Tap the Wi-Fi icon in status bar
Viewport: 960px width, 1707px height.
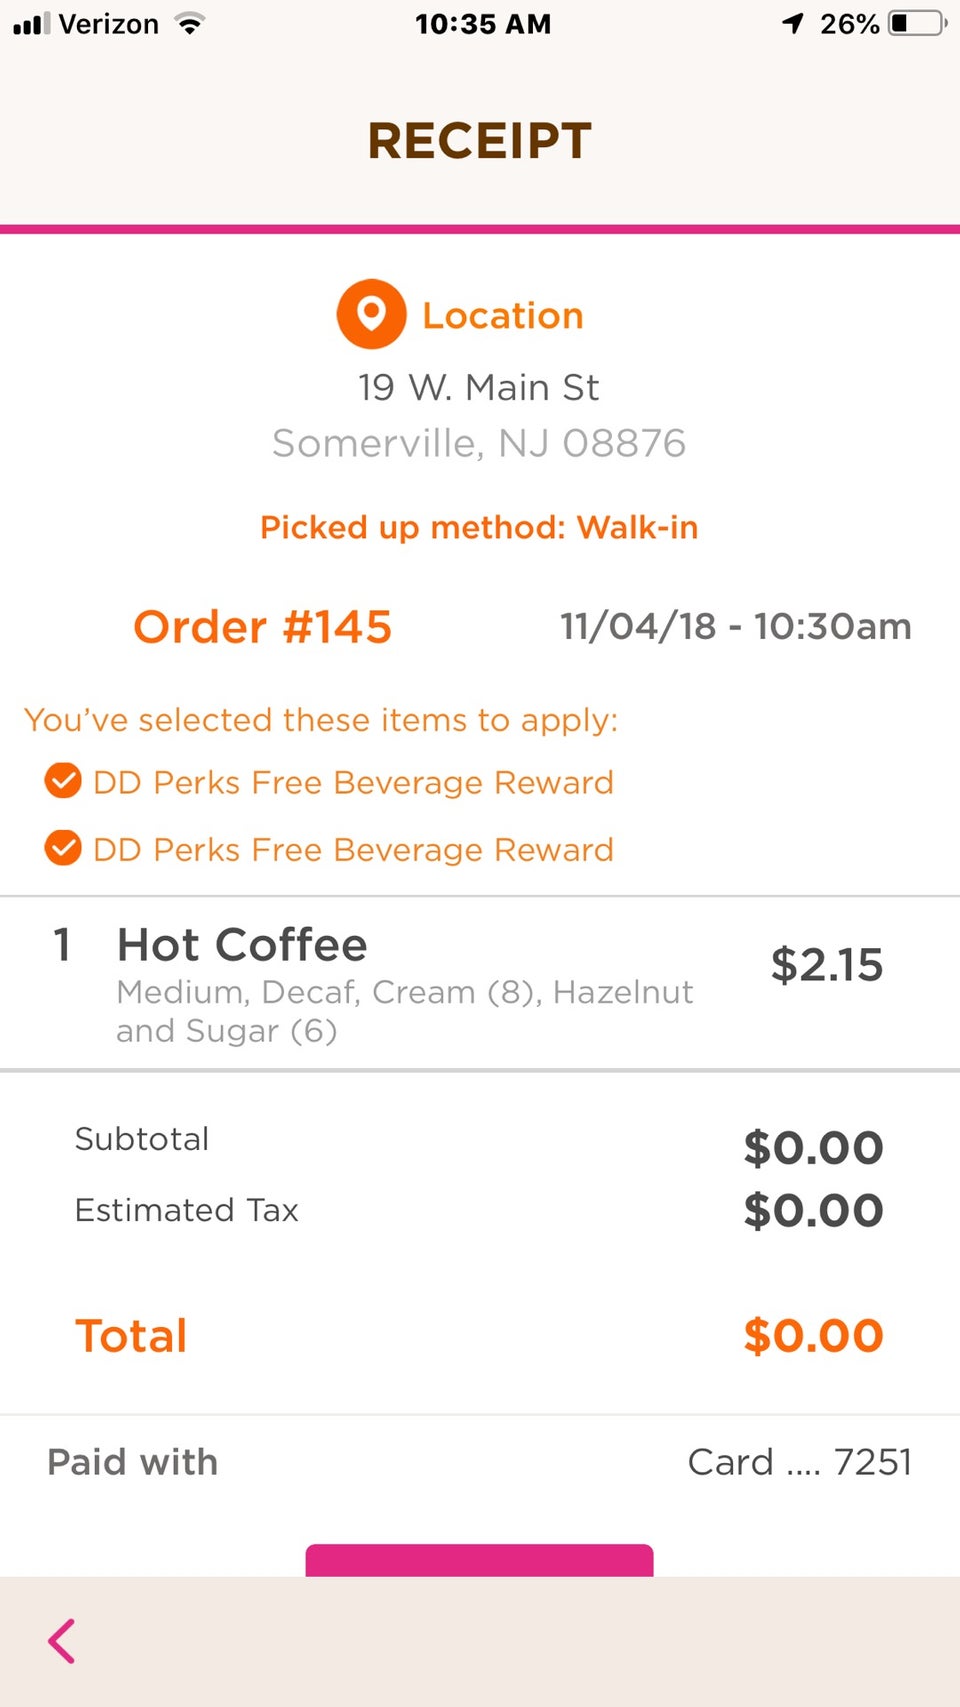tap(188, 24)
